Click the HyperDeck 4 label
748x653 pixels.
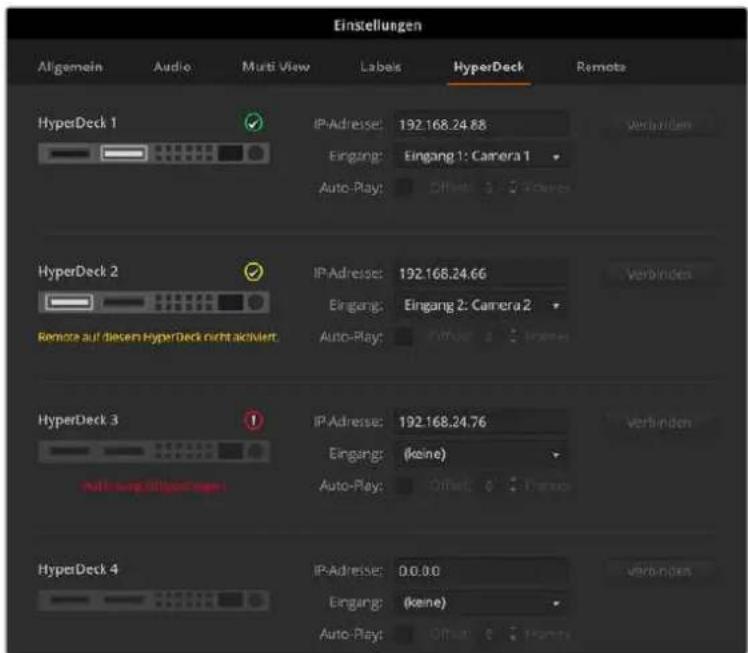pos(78,570)
